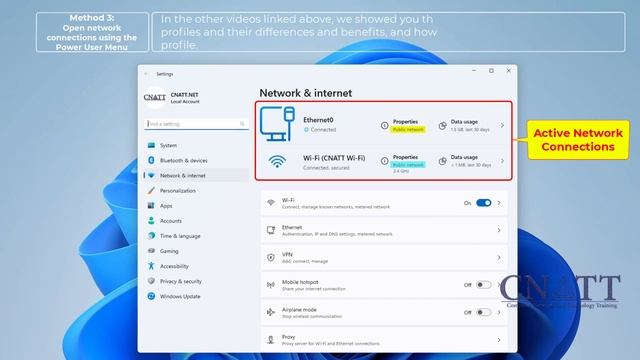Click Ethernet0 Properties info icon
This screenshot has height=360, width=640.
click(384, 126)
